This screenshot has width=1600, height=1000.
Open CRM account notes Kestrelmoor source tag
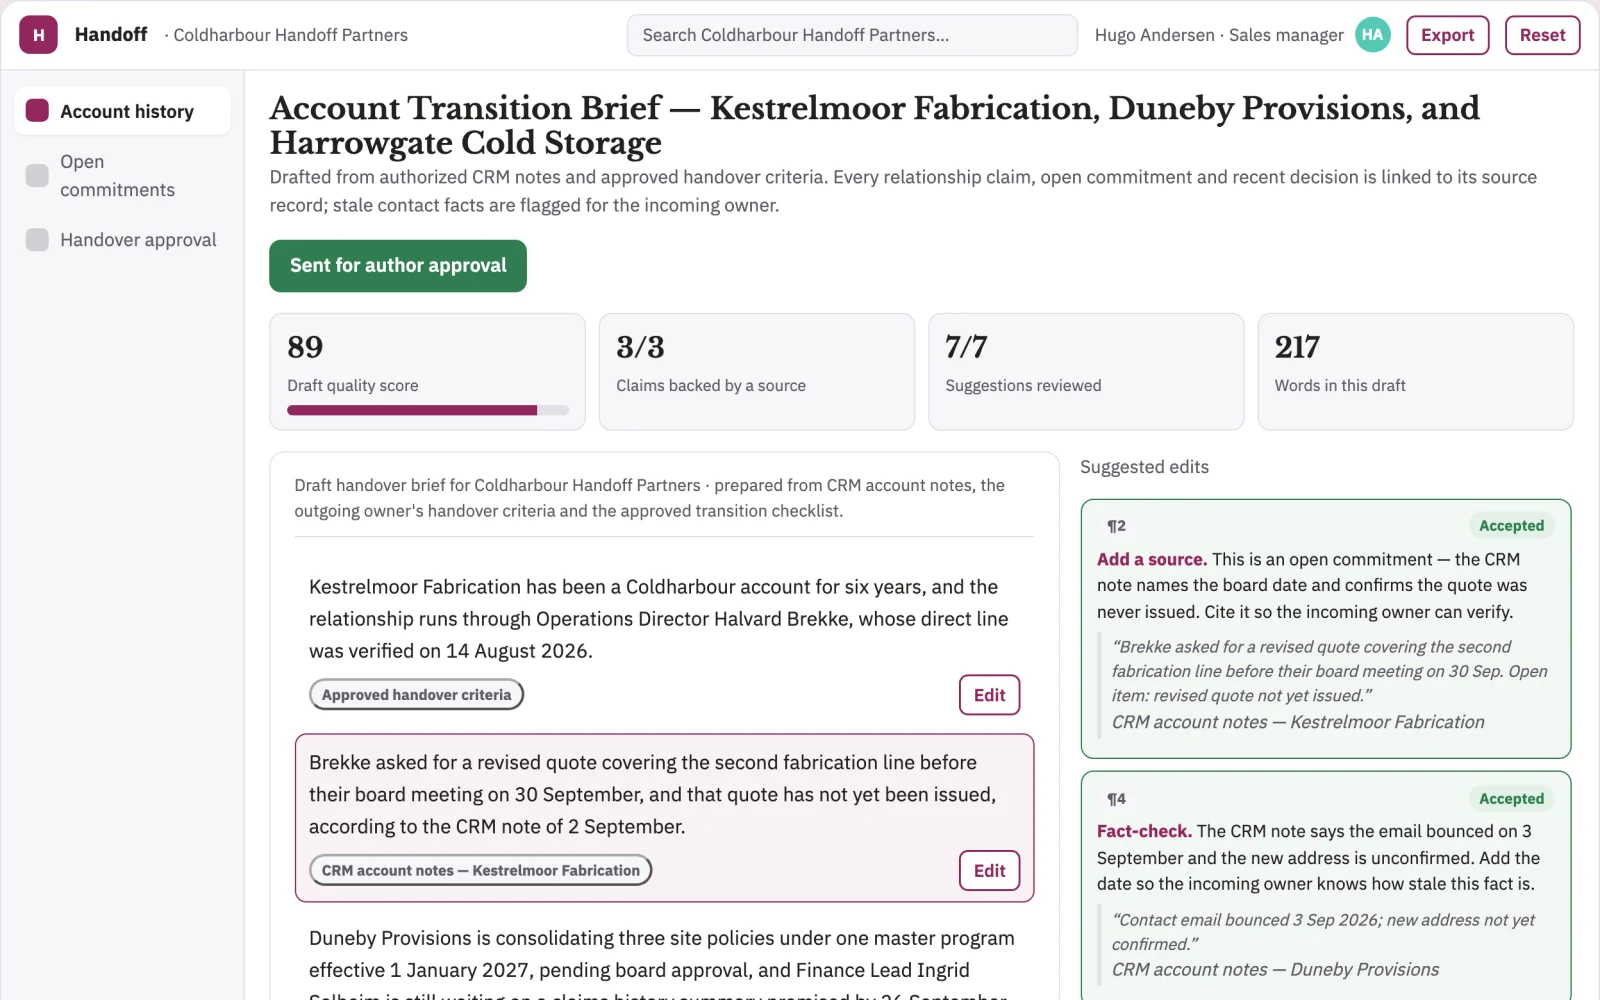pos(480,871)
